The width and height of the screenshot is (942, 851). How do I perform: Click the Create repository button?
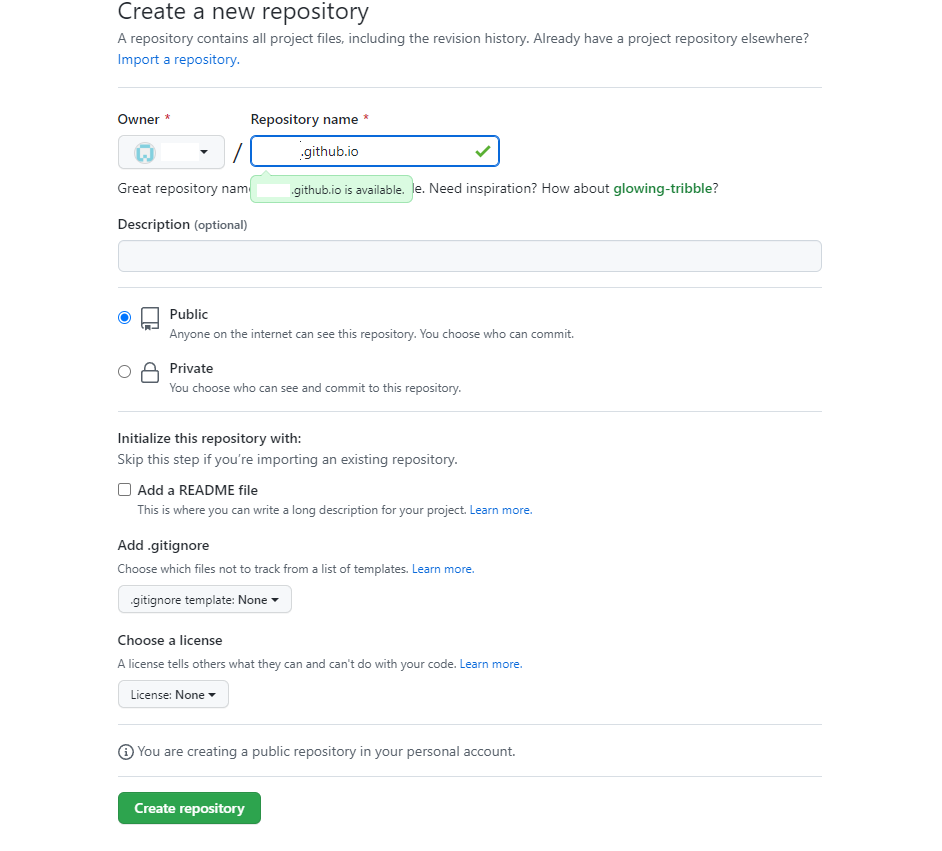coord(189,808)
